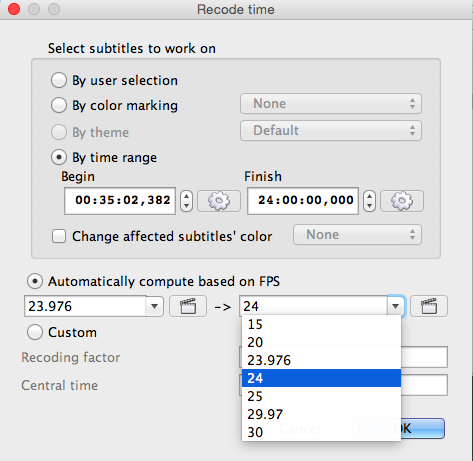Click Finish time stepper arrows

[369, 201]
